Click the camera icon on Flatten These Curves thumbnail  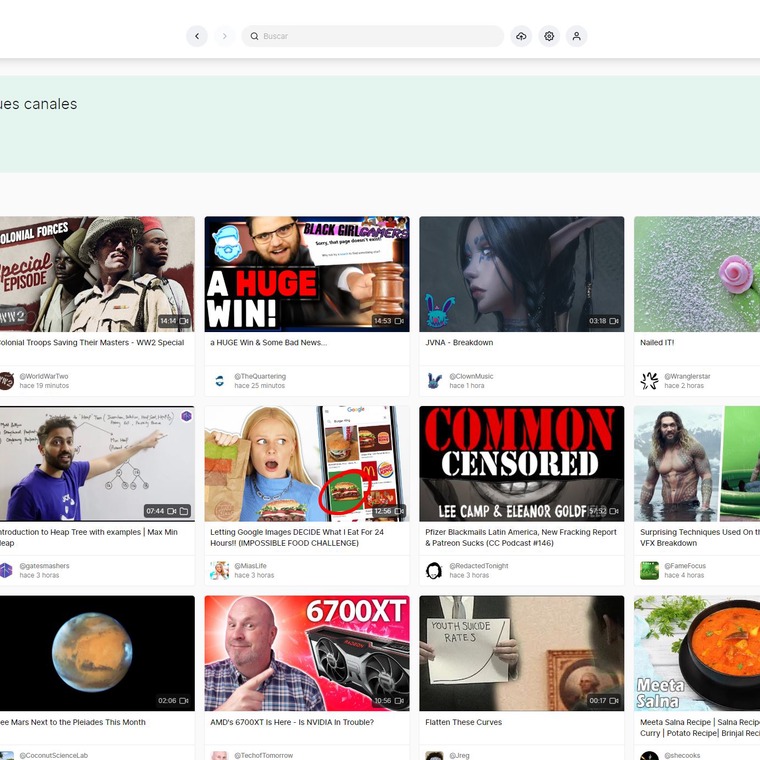coord(614,700)
